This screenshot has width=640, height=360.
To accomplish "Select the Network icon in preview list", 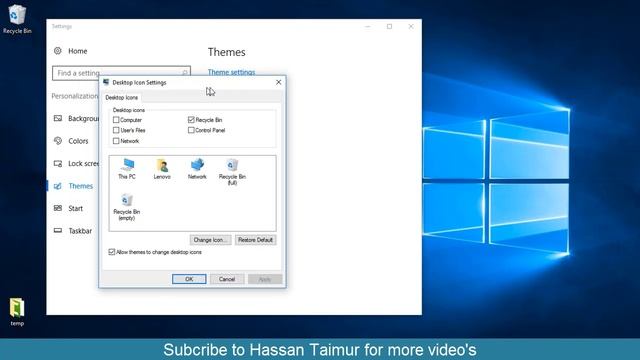I will tap(197, 169).
